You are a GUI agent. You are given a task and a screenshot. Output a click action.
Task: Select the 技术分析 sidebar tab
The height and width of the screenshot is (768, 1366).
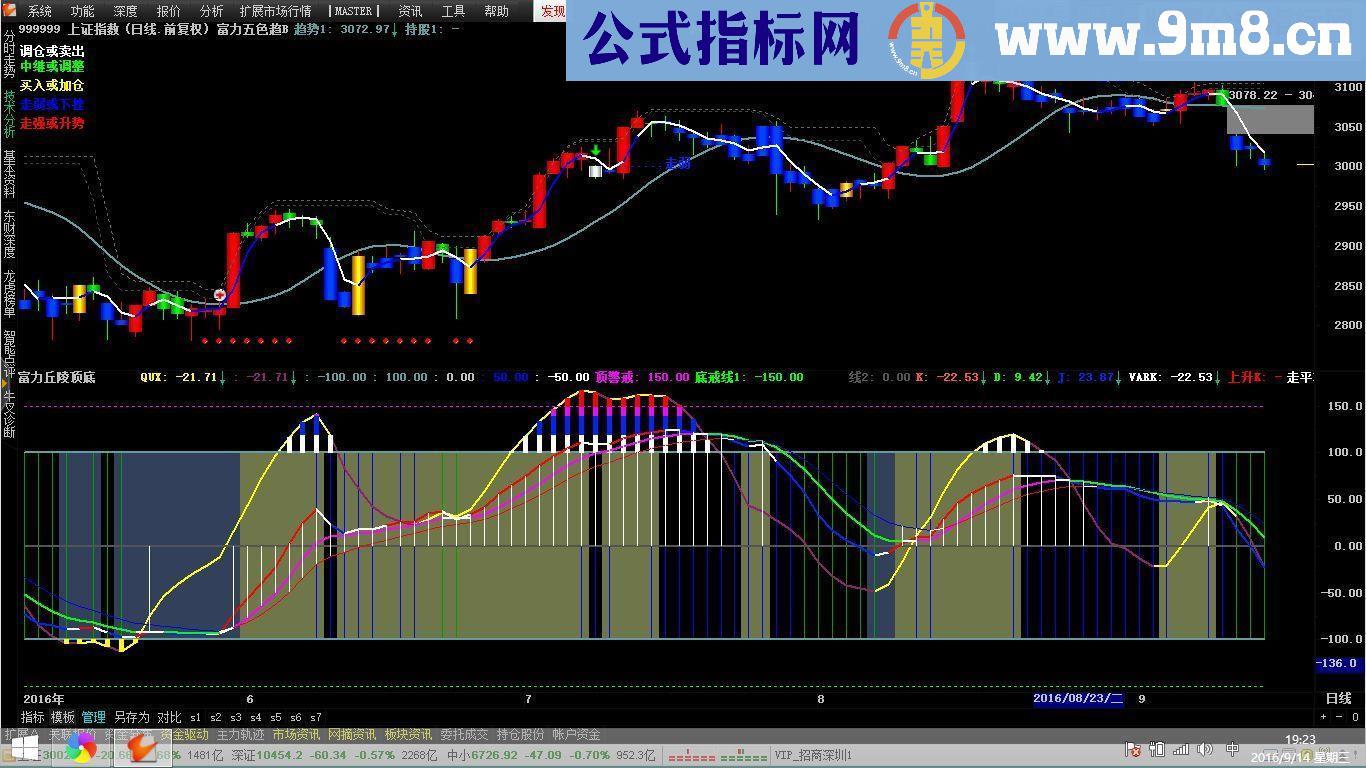9,113
